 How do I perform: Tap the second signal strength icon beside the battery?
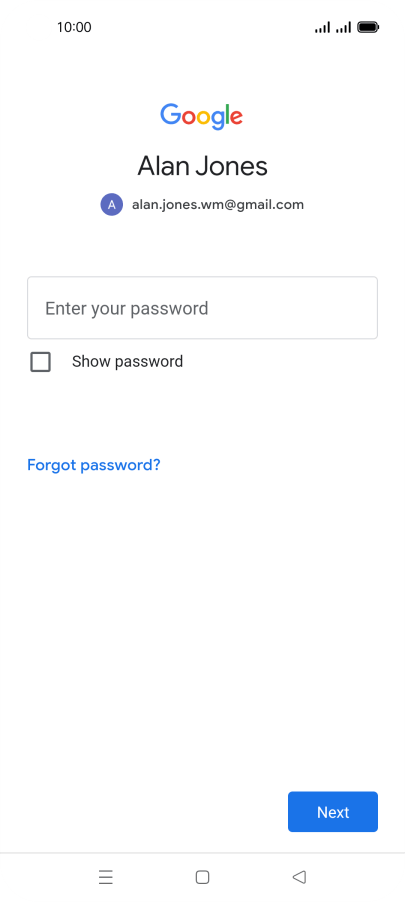click(x=343, y=27)
